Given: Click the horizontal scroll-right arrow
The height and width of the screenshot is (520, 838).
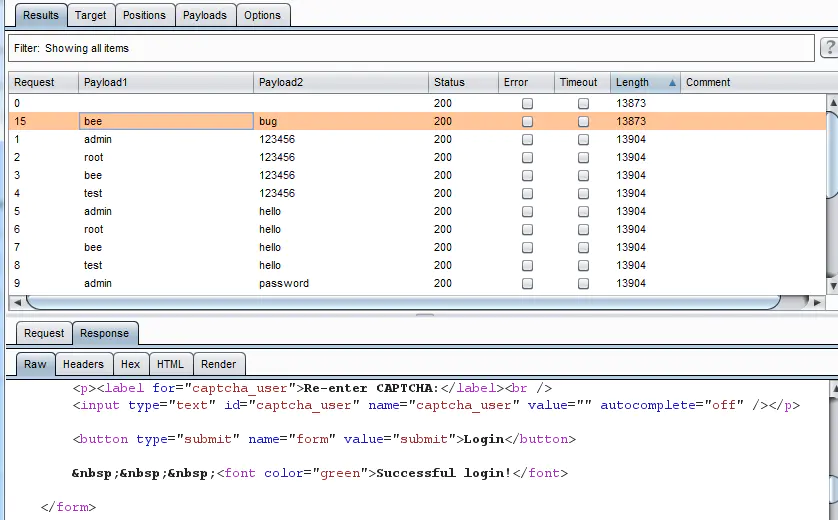Looking at the screenshot, I should tap(817, 302).
